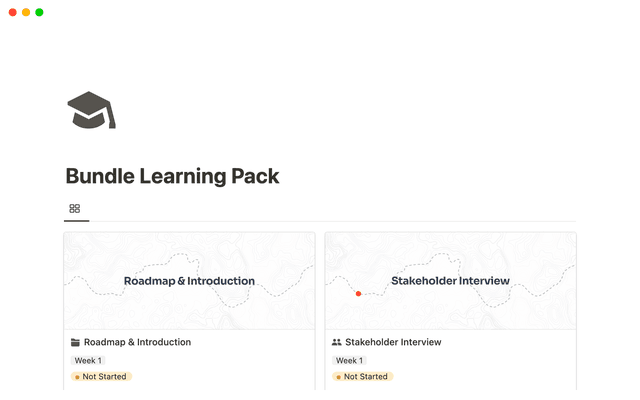
Task: Open the Roadmap & Introduction card title link
Action: tap(137, 342)
